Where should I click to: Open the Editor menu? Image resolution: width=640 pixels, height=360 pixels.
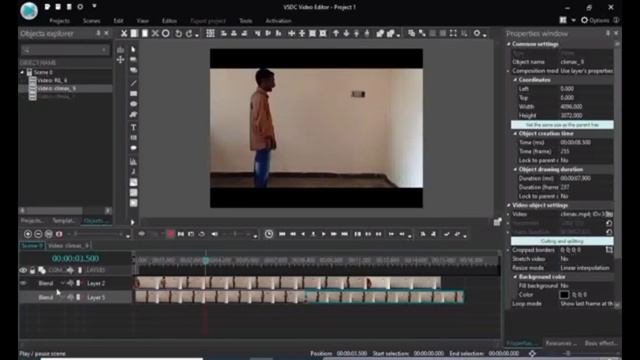(169, 21)
